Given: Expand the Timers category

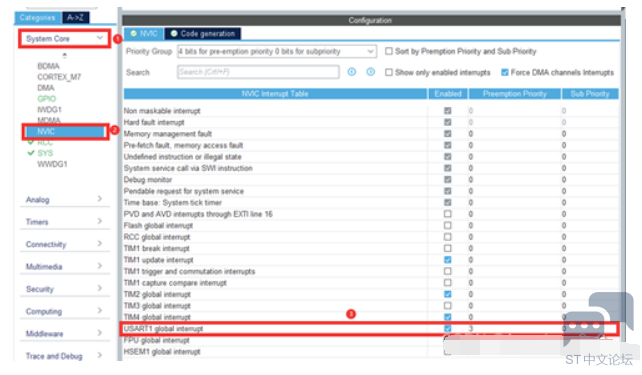Looking at the screenshot, I should pyautogui.click(x=64, y=222).
